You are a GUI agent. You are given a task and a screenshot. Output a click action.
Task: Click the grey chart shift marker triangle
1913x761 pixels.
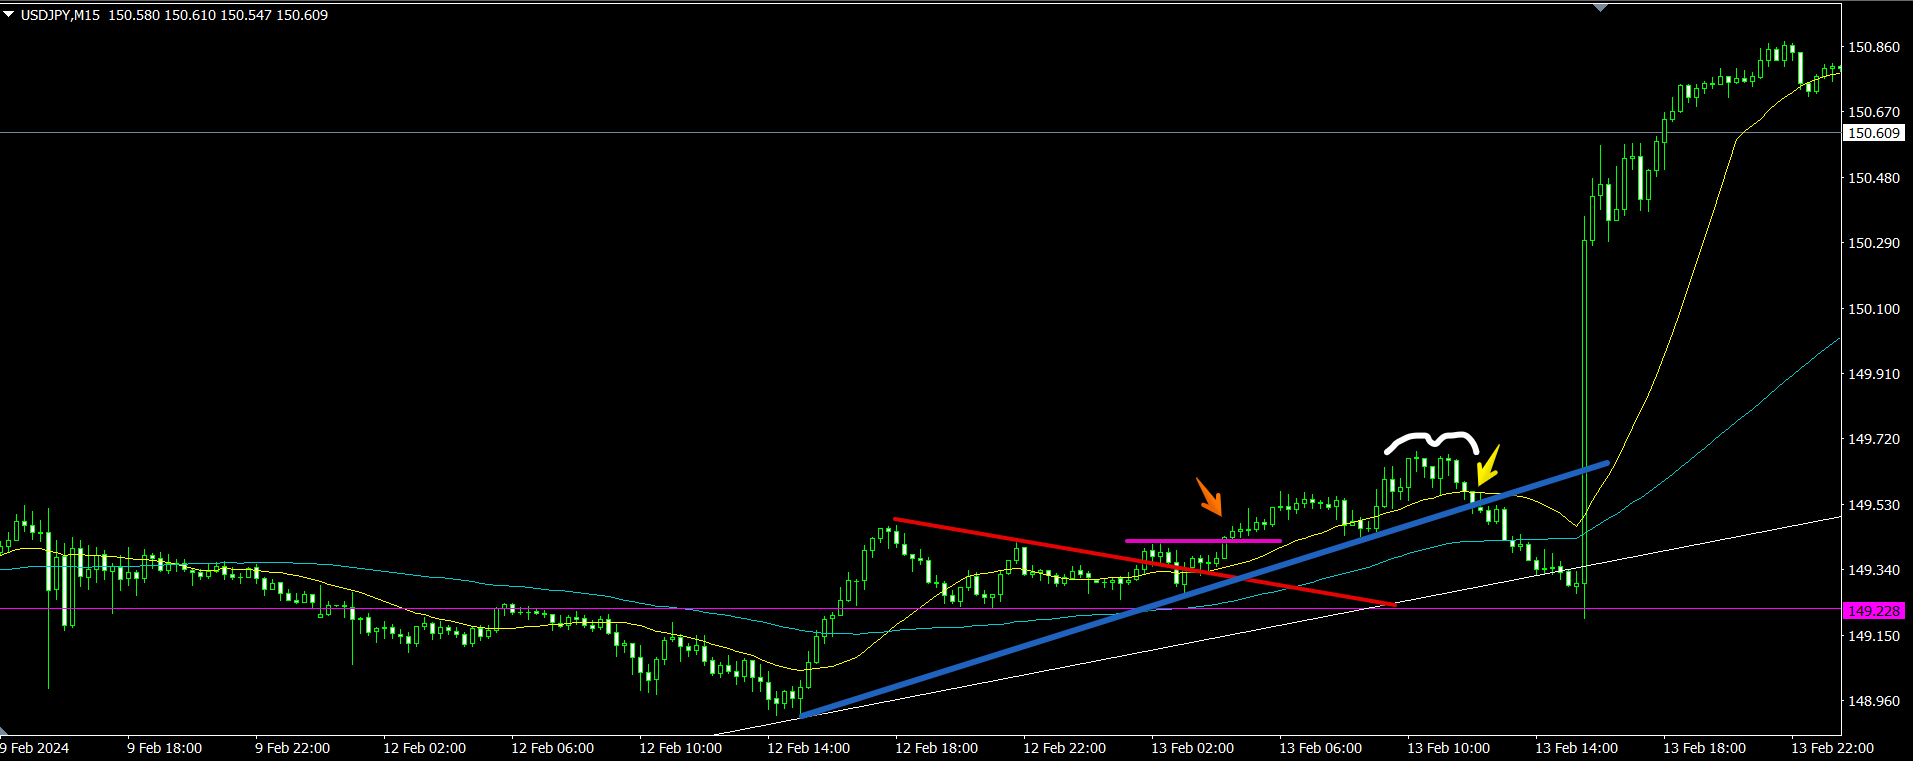(x=1600, y=7)
